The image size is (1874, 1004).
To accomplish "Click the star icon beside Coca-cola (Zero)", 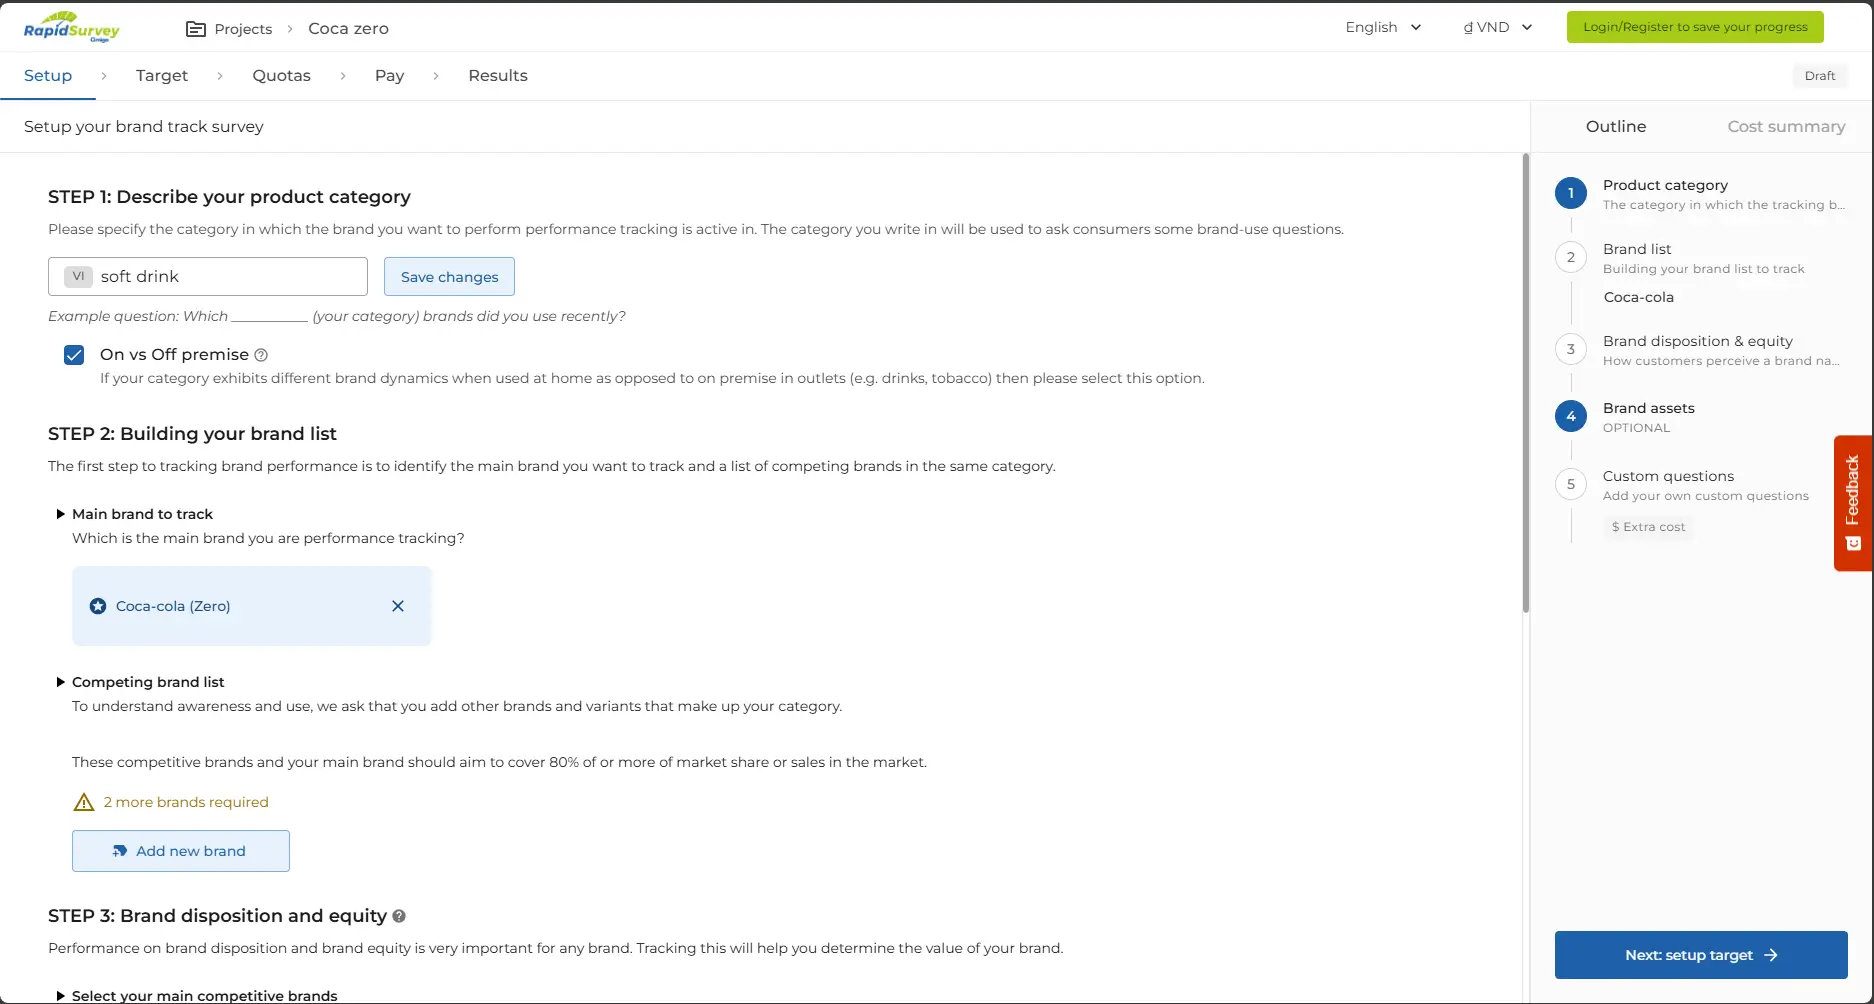I will [98, 606].
